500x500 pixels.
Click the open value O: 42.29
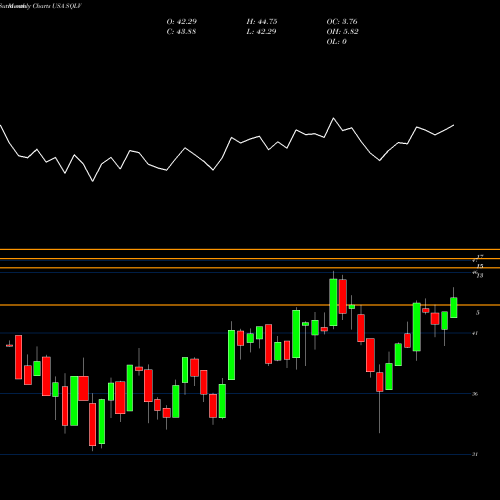[182, 22]
